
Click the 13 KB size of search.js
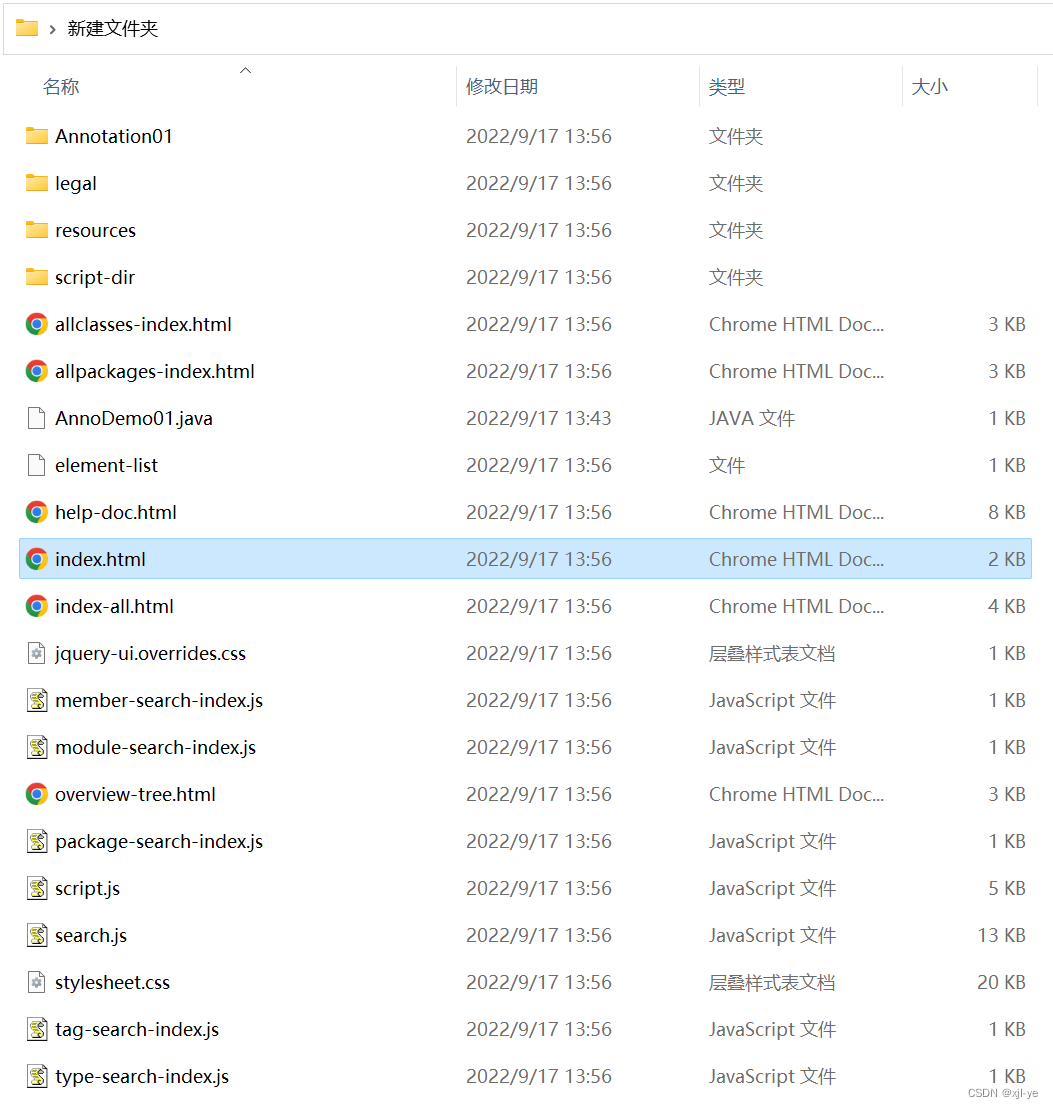click(1001, 935)
